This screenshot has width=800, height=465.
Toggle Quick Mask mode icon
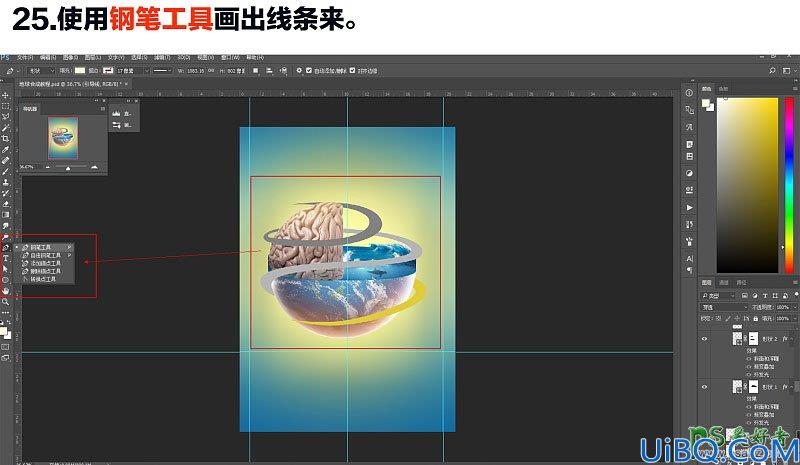(x=6, y=347)
